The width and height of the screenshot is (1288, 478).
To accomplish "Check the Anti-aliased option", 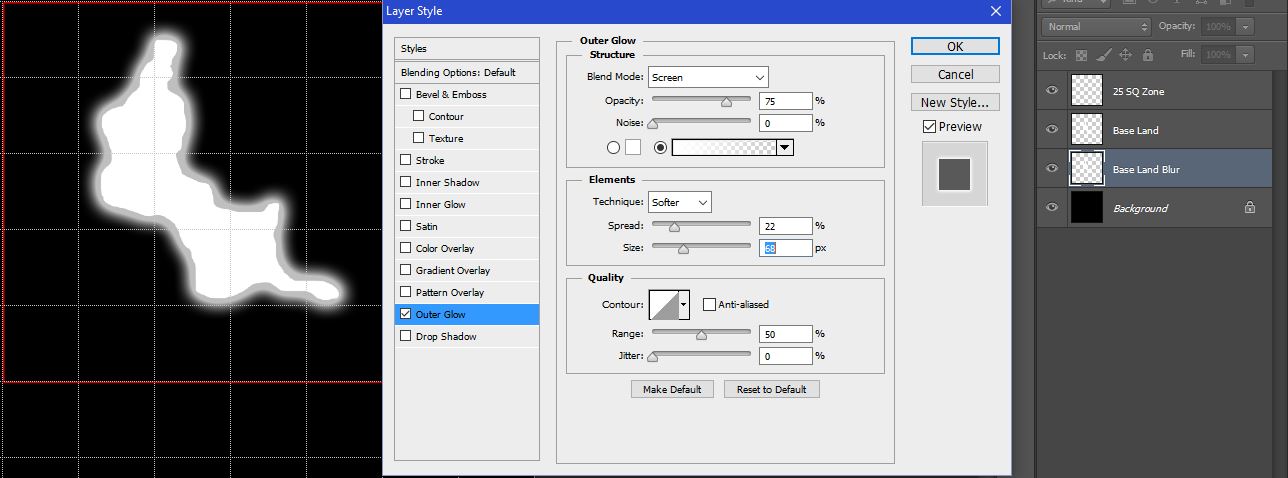I will 709,304.
